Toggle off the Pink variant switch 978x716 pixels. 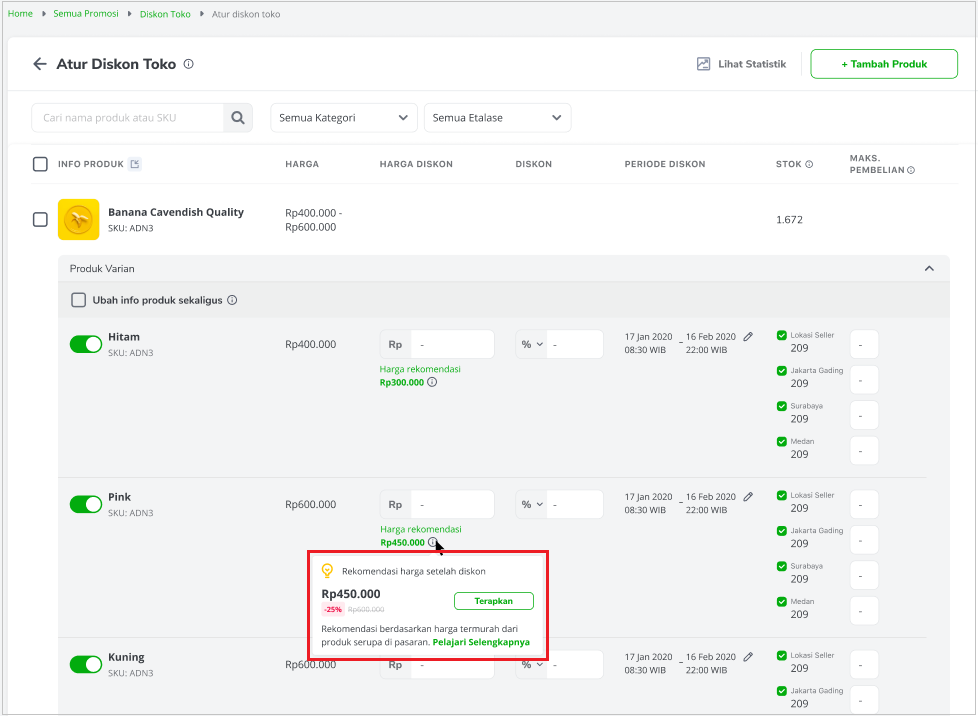point(85,504)
